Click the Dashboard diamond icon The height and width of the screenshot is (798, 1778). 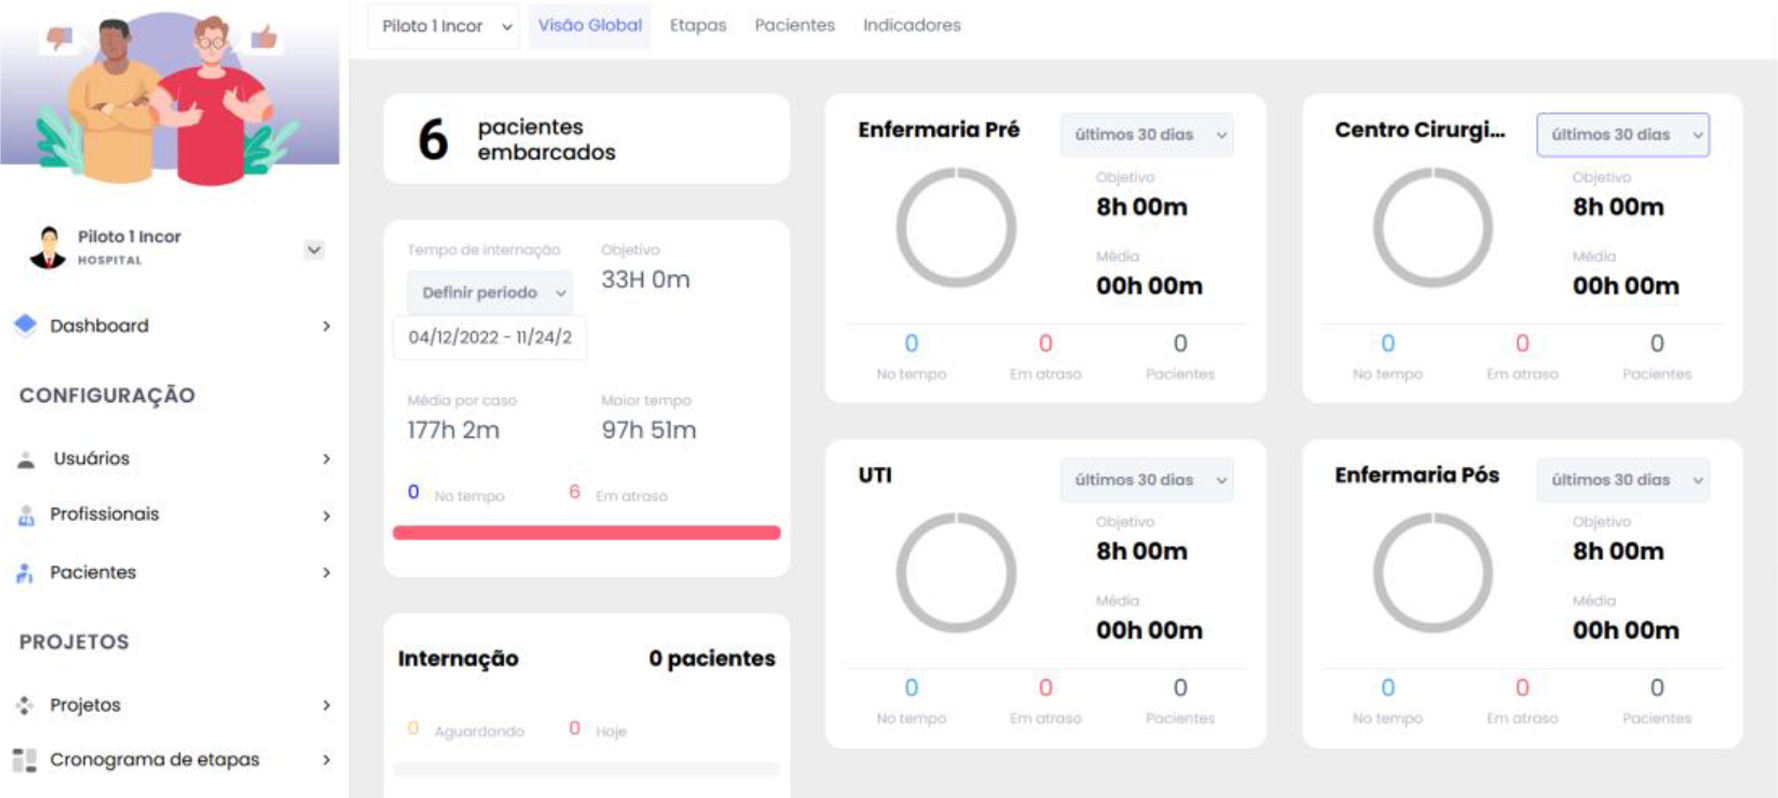25,325
